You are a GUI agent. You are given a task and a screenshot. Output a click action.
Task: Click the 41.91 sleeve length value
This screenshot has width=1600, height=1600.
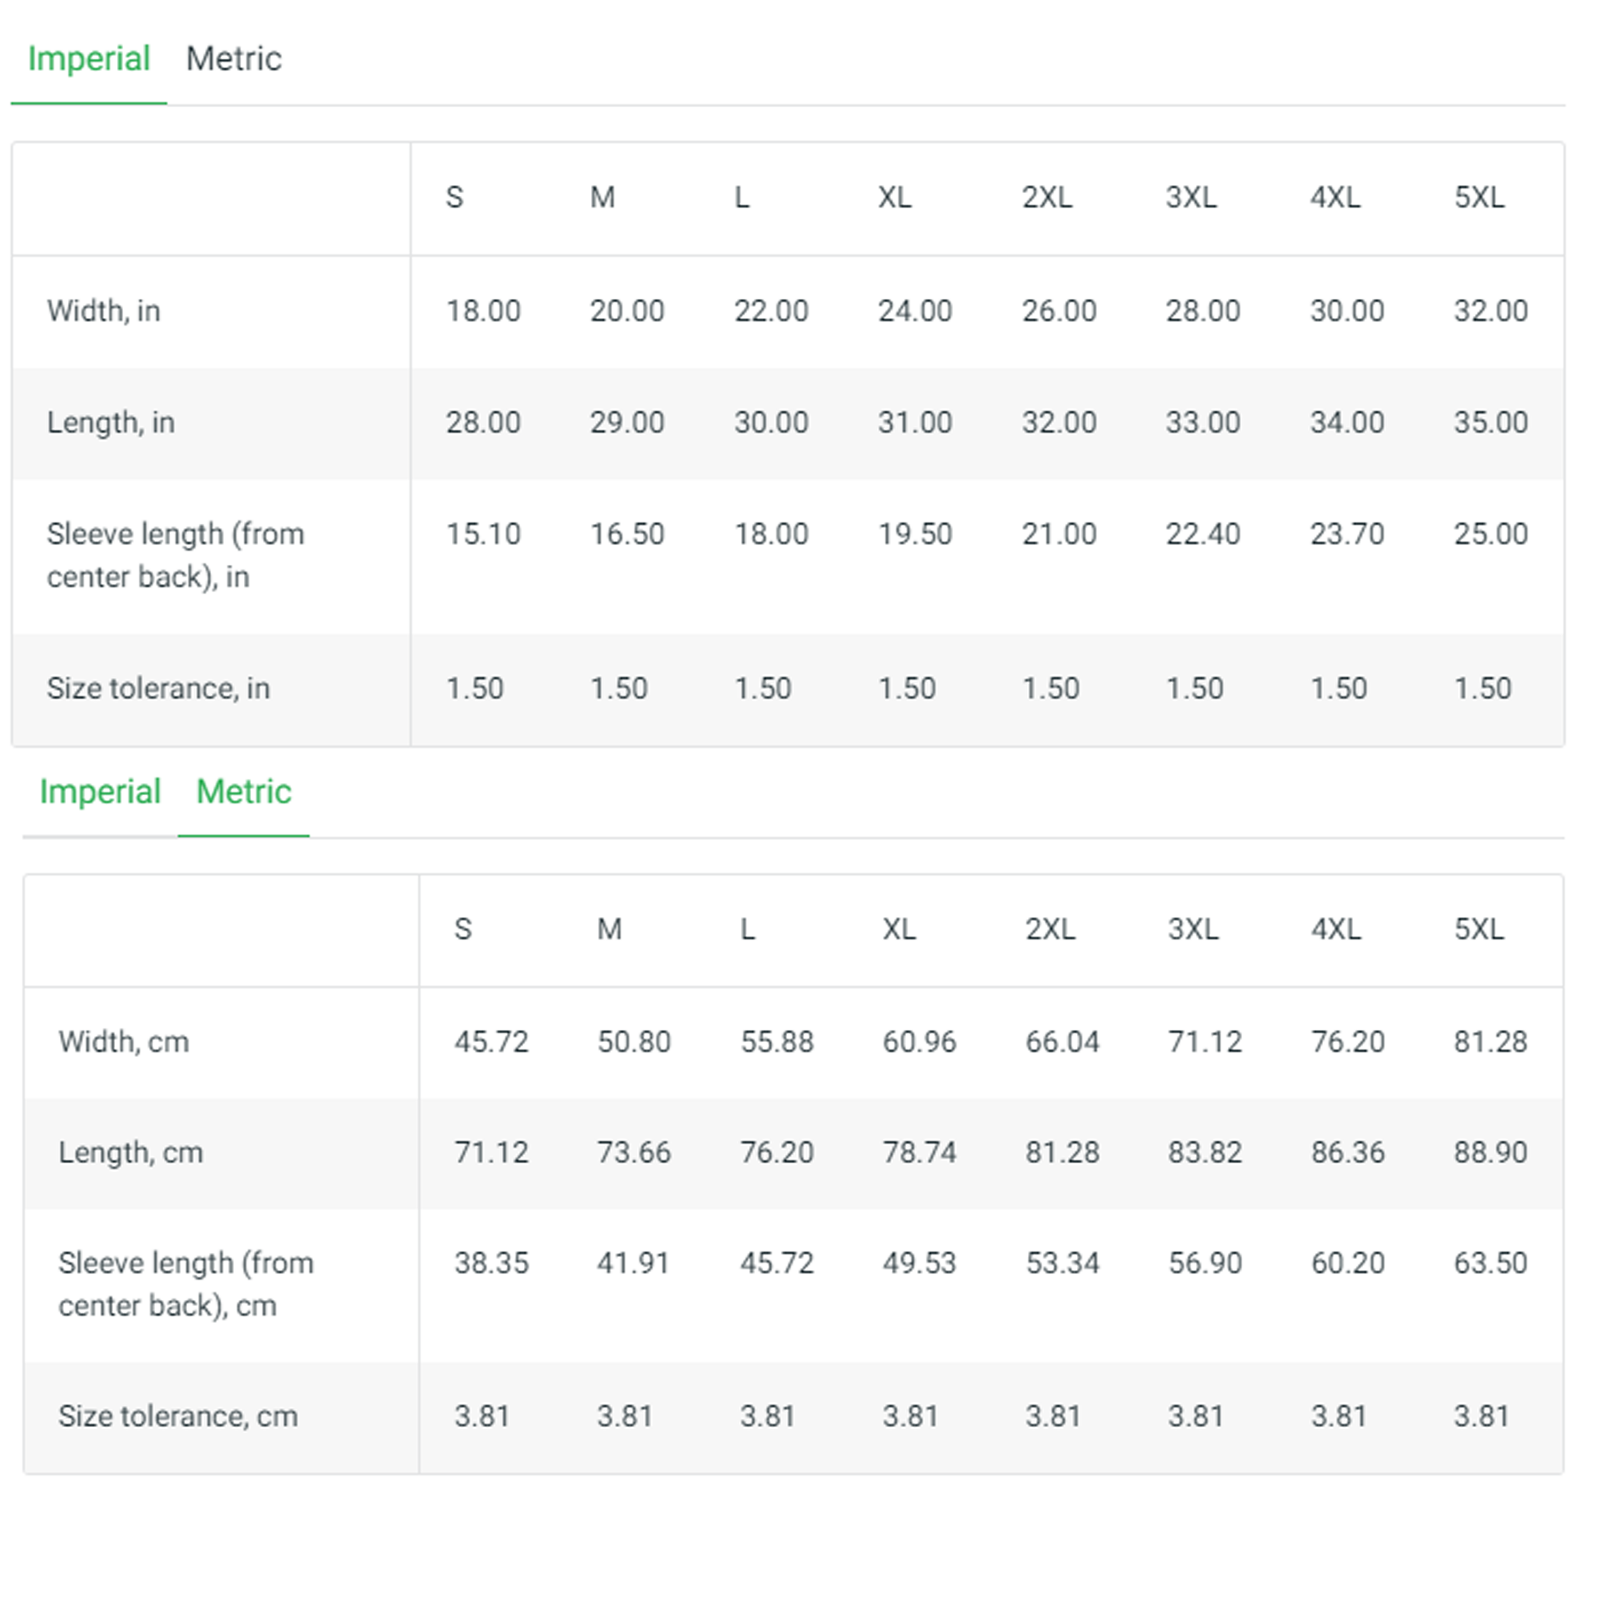633,1263
